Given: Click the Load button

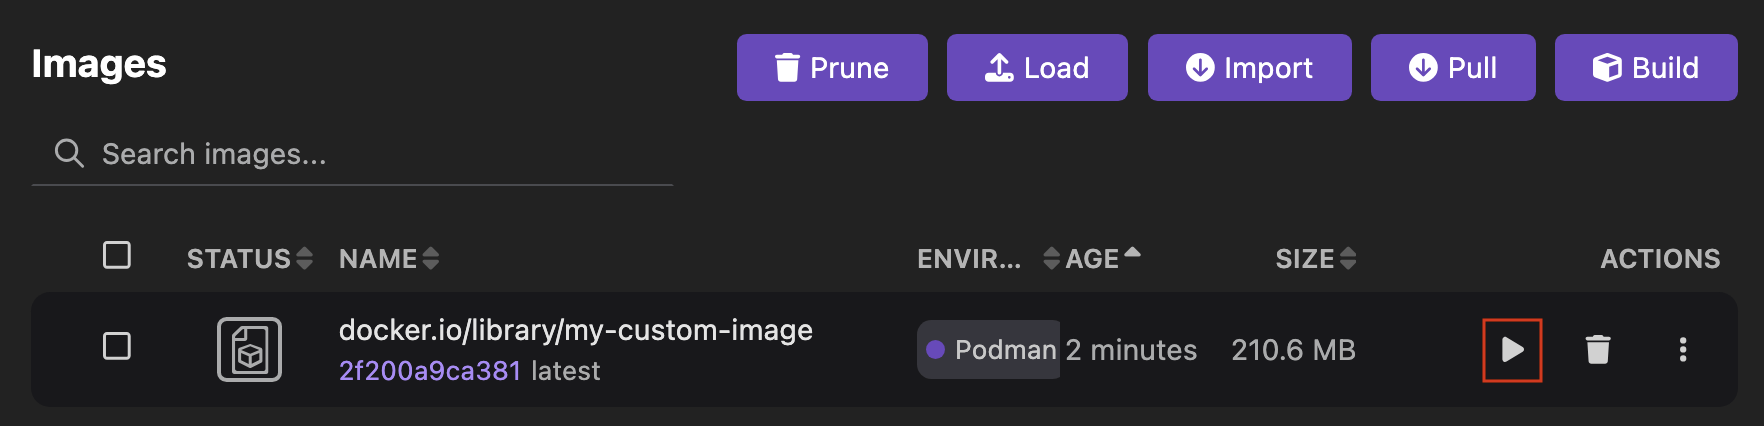Looking at the screenshot, I should [1037, 68].
